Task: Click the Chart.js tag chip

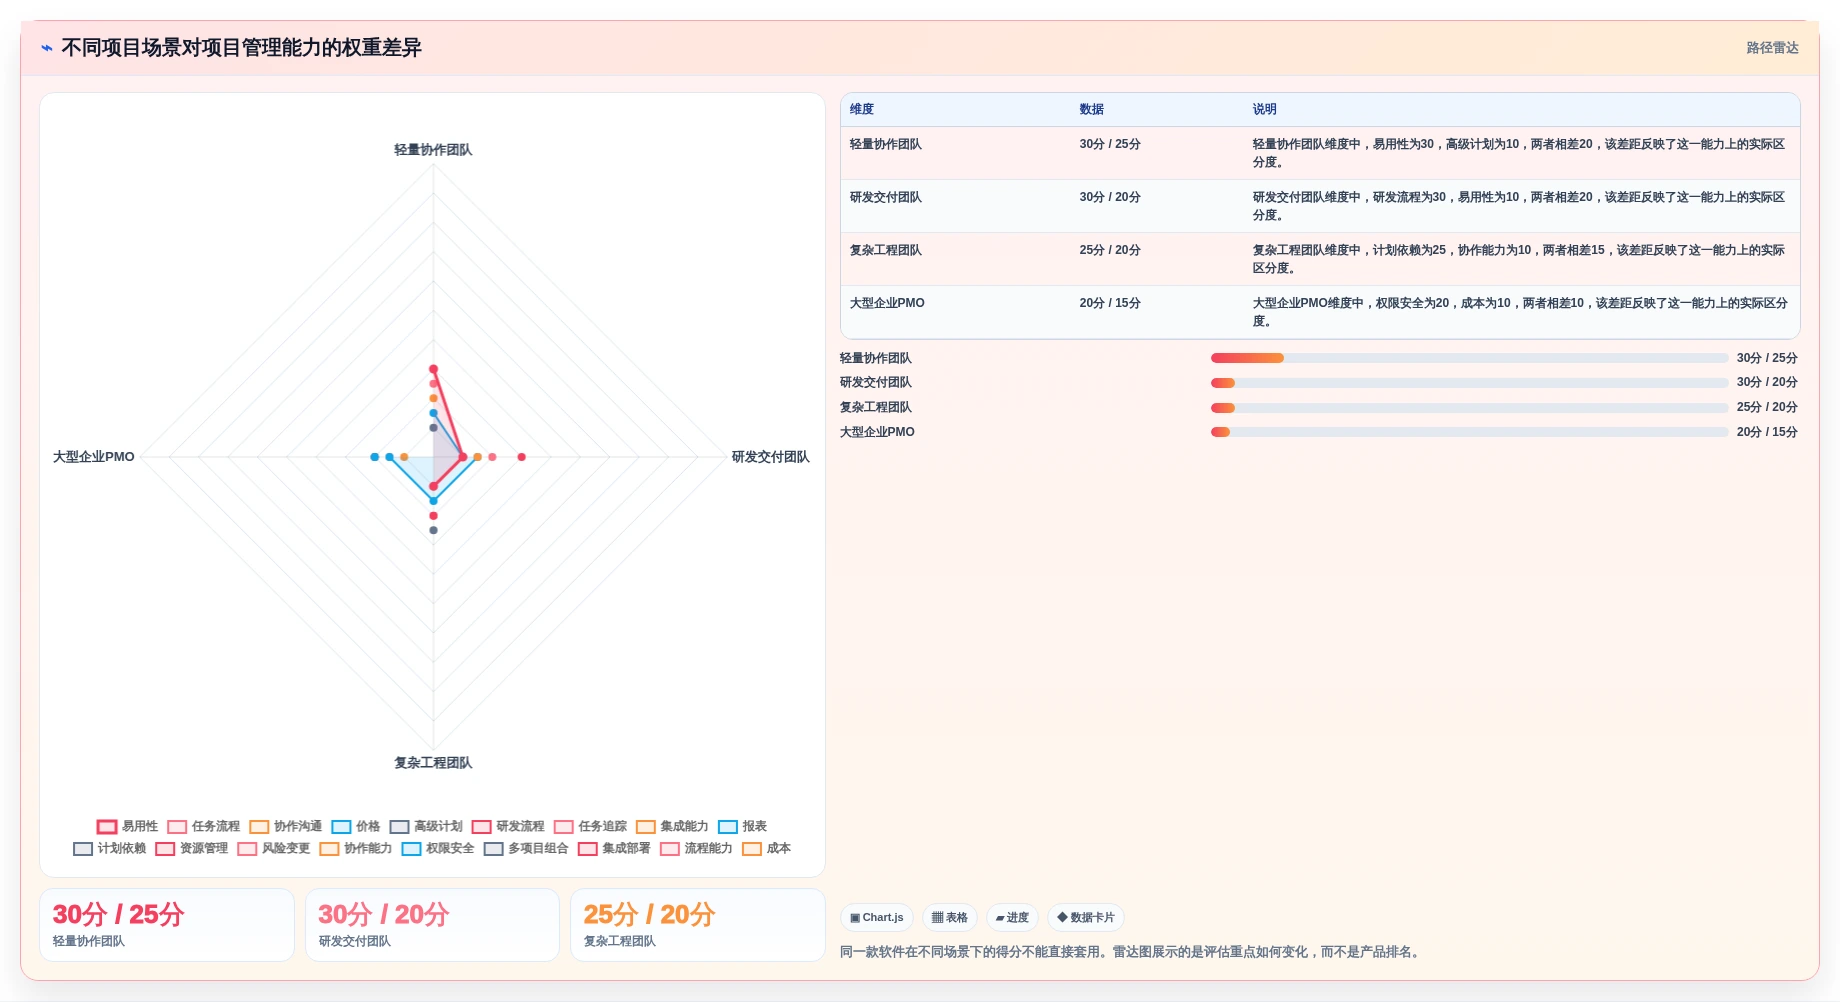Action: point(877,917)
